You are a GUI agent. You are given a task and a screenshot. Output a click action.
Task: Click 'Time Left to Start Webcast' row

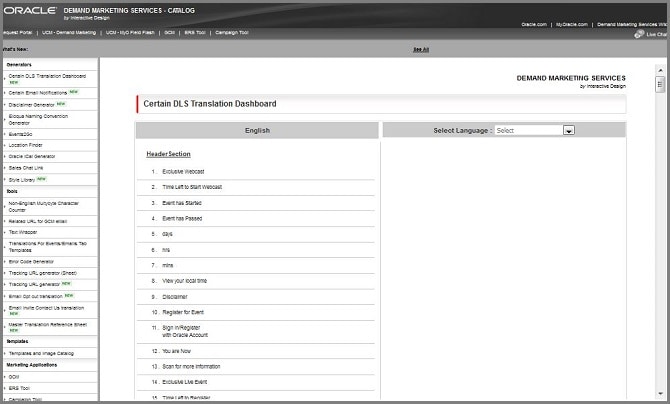256,187
